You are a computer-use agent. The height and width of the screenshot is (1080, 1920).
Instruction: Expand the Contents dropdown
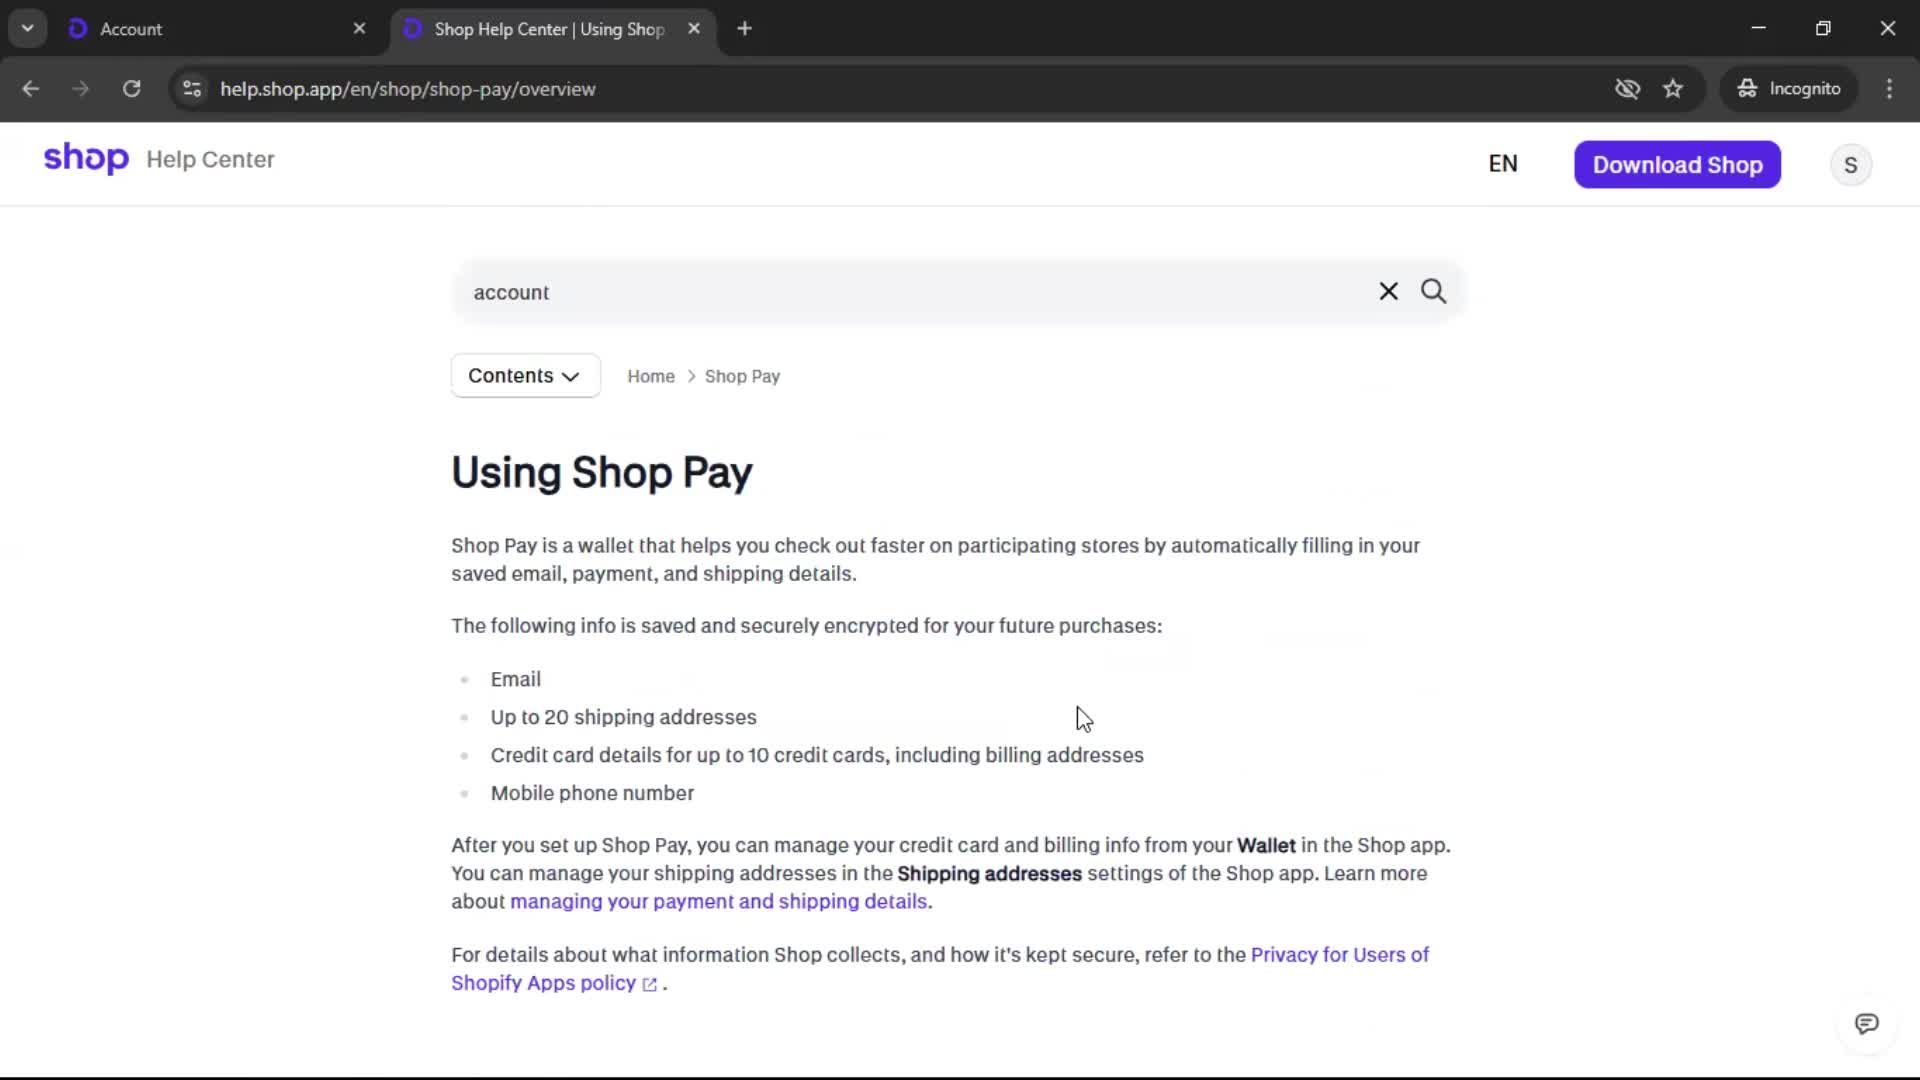coord(525,376)
